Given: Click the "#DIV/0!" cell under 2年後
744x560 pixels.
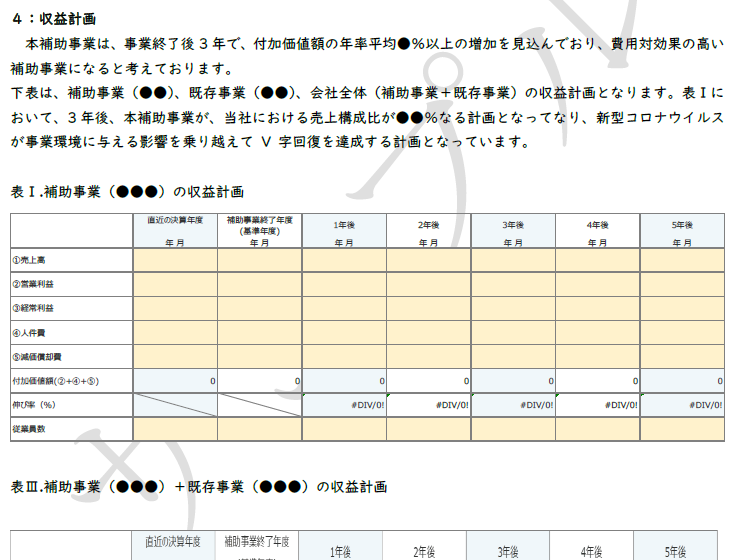Looking at the screenshot, I should [x=429, y=405].
